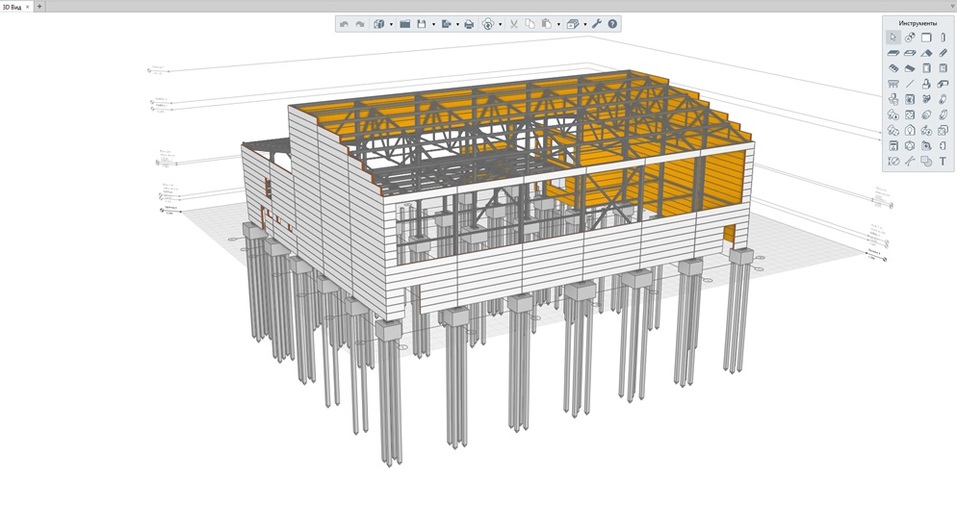Viewport: 957px width, 506px height.
Task: Select the arrow selection tool in Инструменты
Action: click(x=893, y=37)
